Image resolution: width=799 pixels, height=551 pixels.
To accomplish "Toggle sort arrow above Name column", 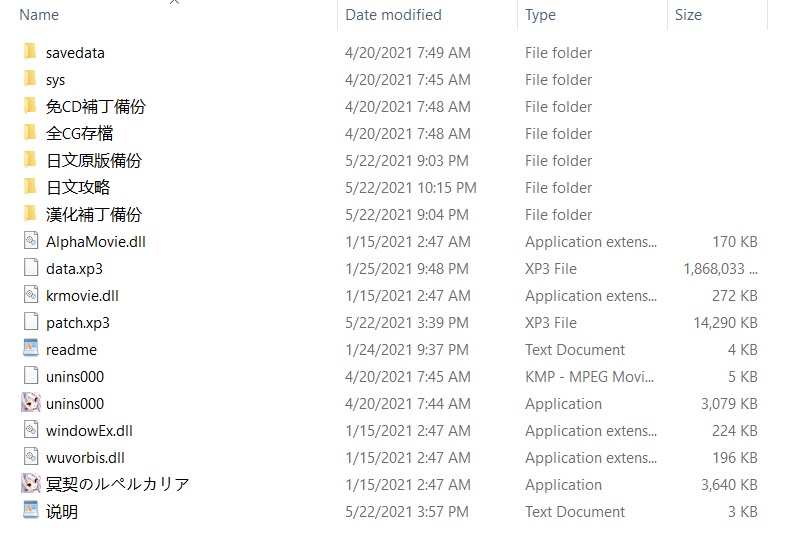I will point(174,3).
